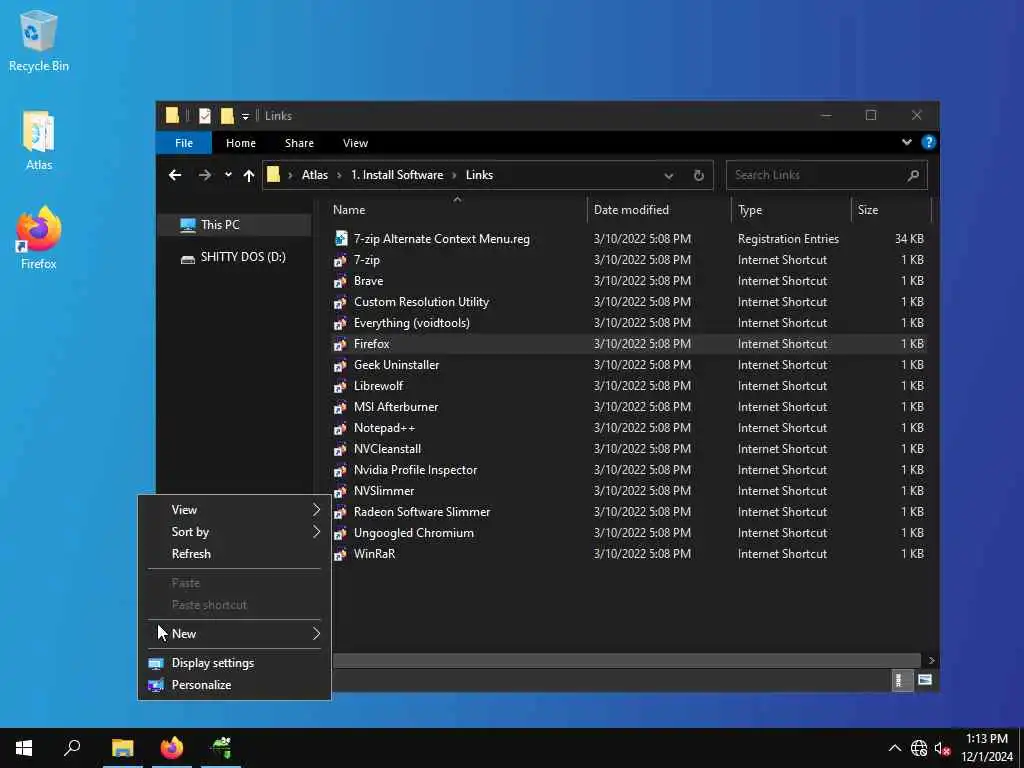Select the MSI Afterburner shortcut

pyautogui.click(x=396, y=407)
